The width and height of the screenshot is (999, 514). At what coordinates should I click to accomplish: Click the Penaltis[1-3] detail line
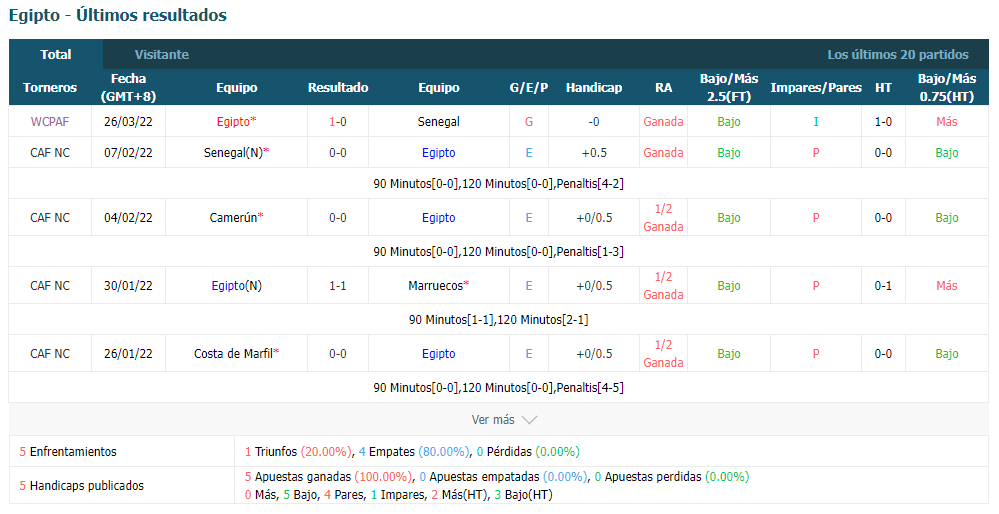498,252
